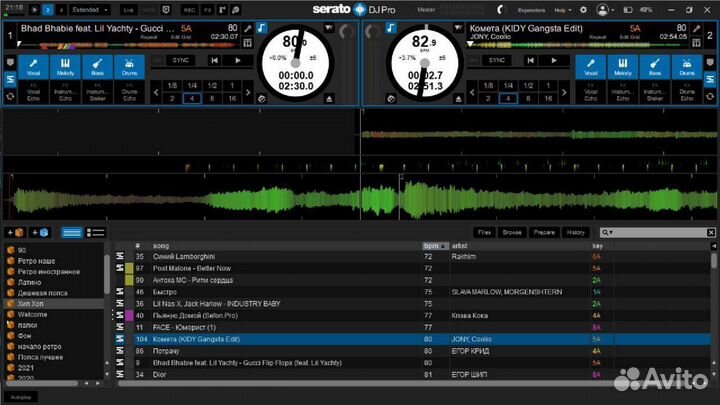Jump to track start on deck 1
720x405 pixels.
pos(214,60)
